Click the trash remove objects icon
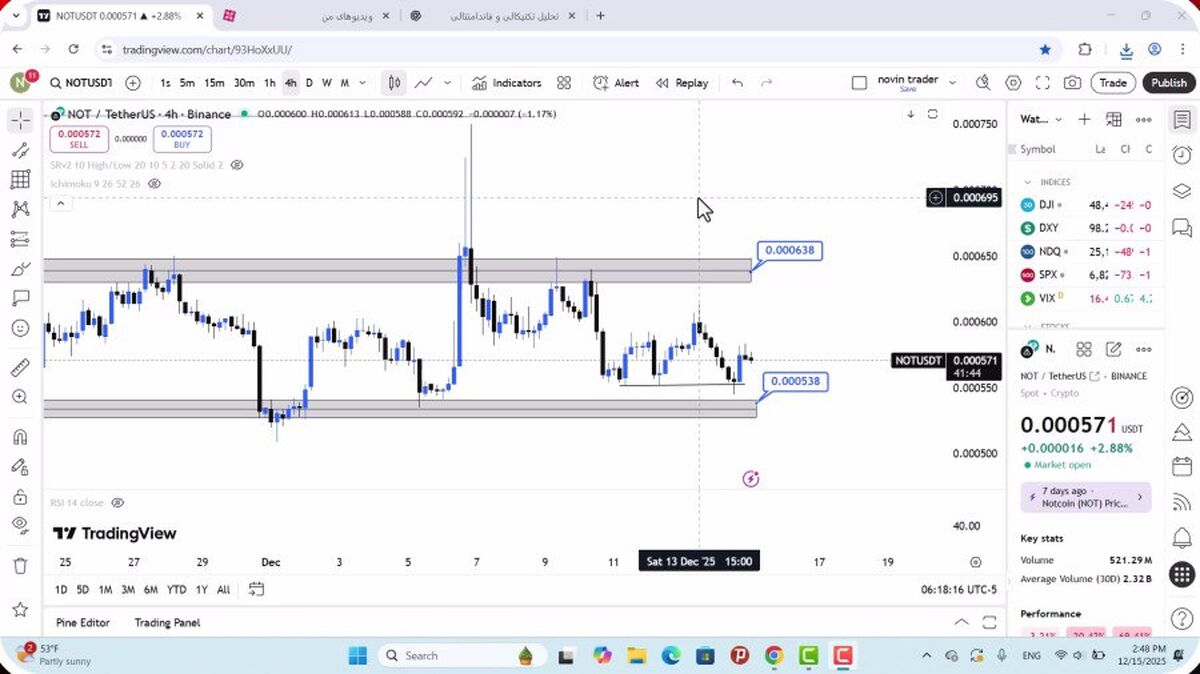This screenshot has height=674, width=1200. tap(20, 566)
